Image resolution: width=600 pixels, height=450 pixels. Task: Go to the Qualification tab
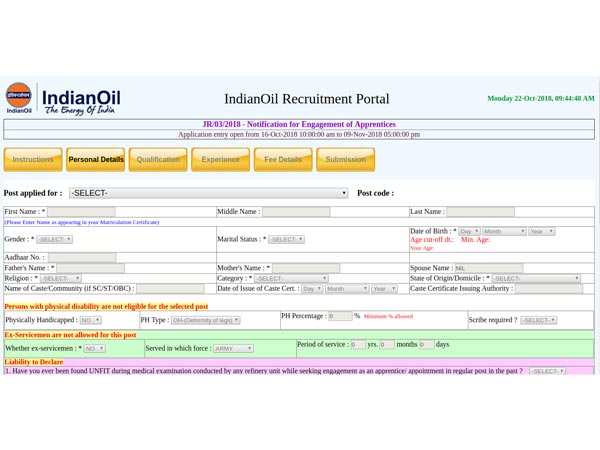158,160
